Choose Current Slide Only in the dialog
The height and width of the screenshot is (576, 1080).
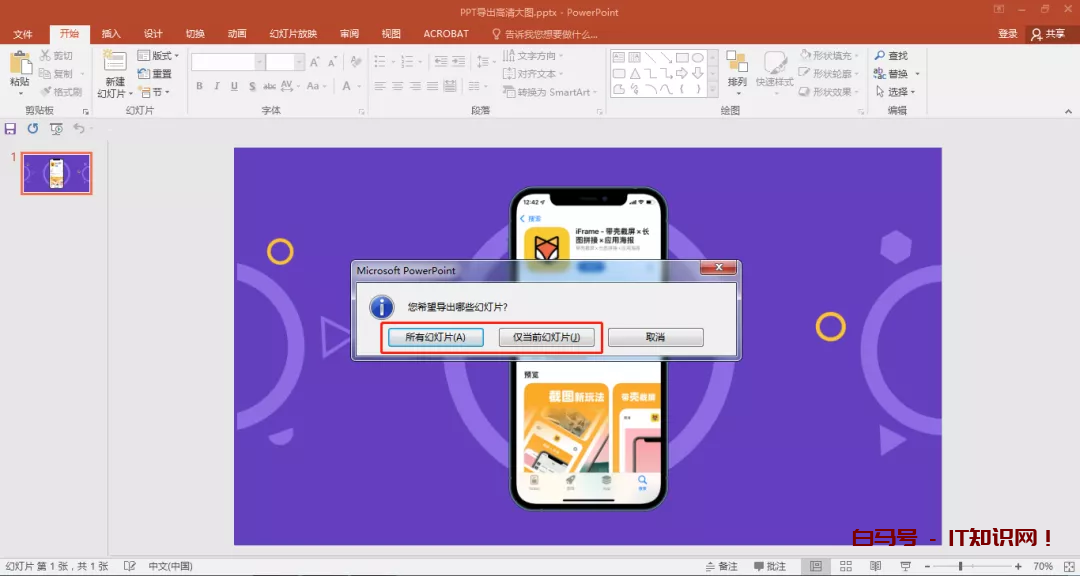coord(546,338)
